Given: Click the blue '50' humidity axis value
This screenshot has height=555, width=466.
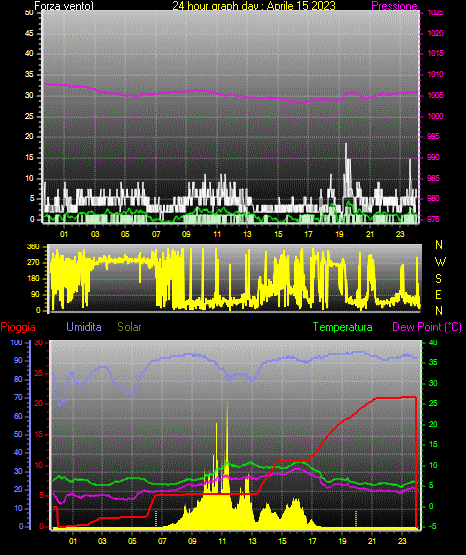Looking at the screenshot, I should coord(18,434).
